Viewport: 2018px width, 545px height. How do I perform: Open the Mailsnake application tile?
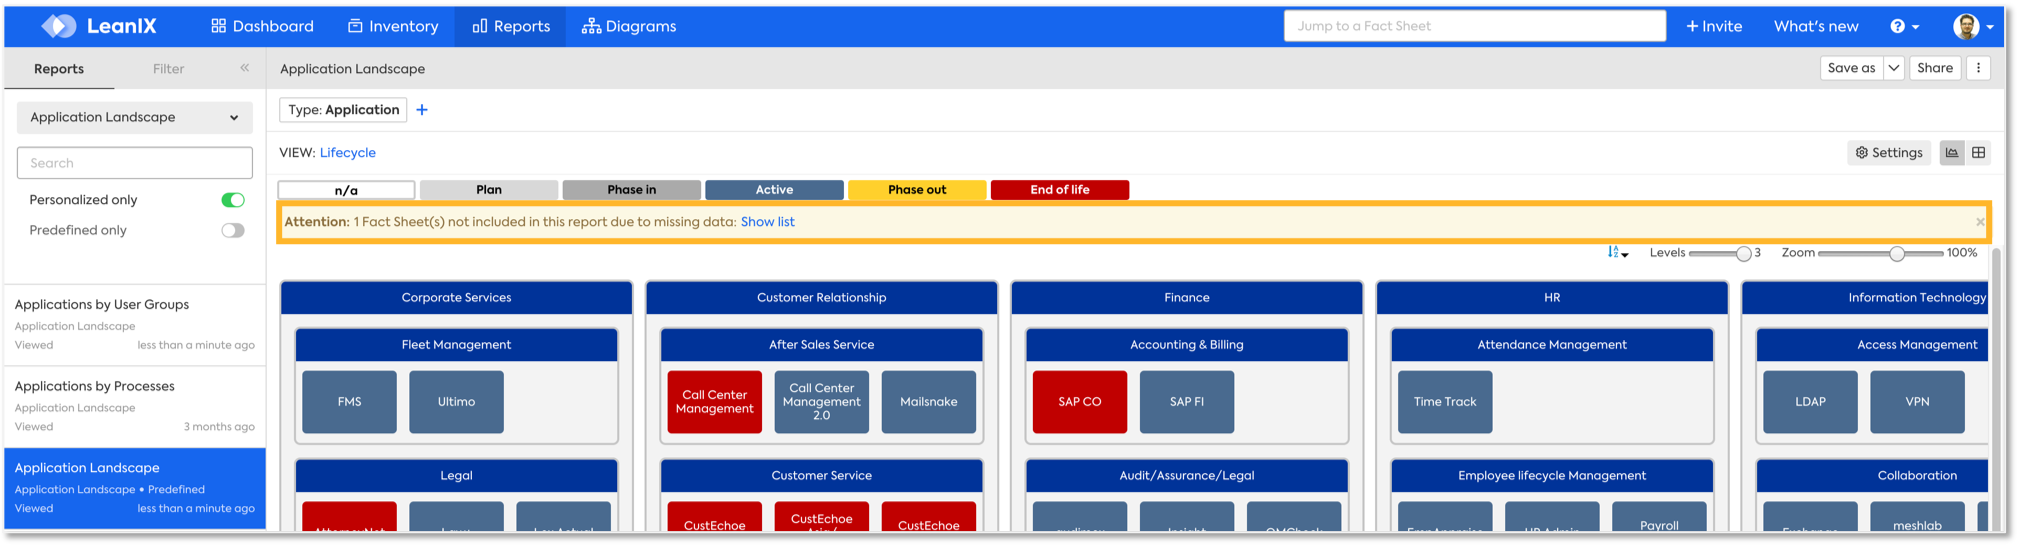click(928, 402)
